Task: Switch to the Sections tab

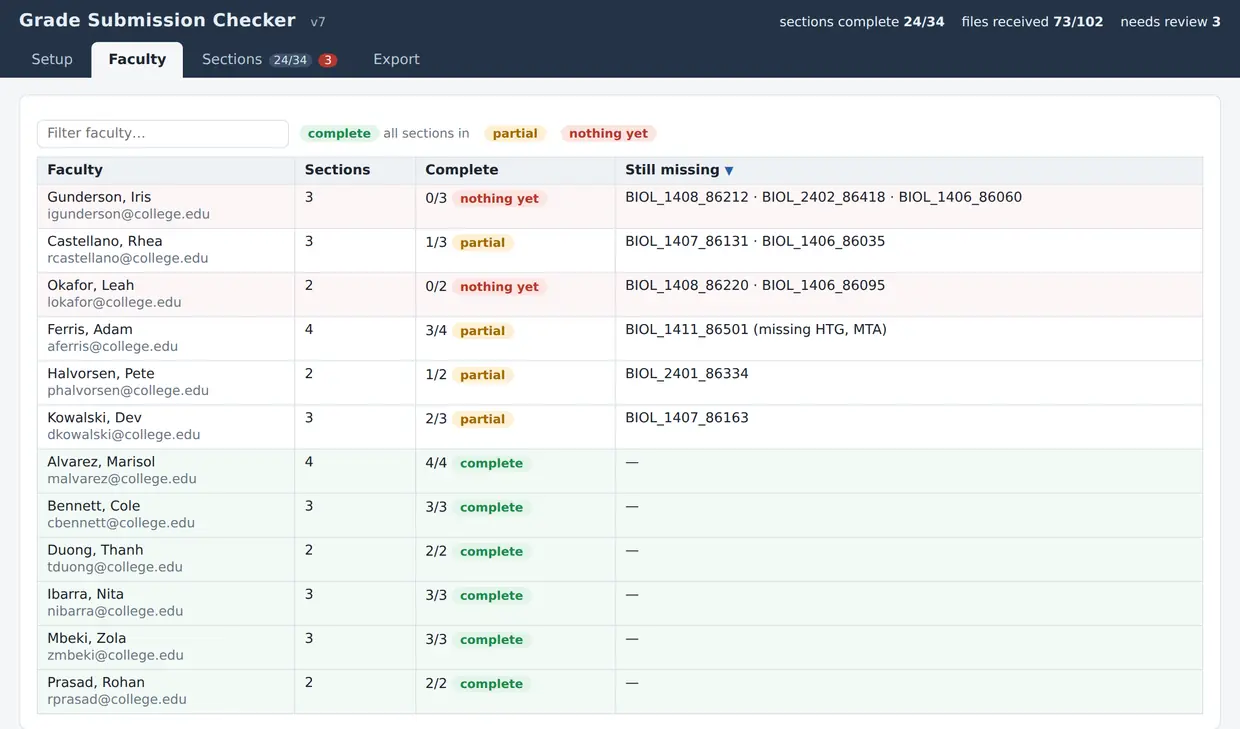Action: [269, 59]
